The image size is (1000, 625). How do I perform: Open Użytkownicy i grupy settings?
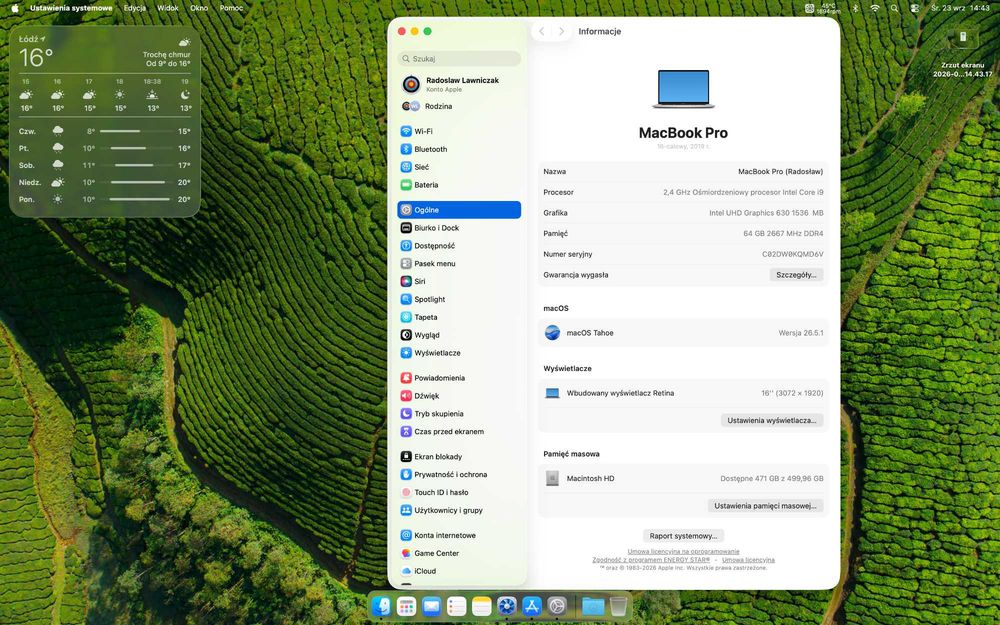coord(459,510)
